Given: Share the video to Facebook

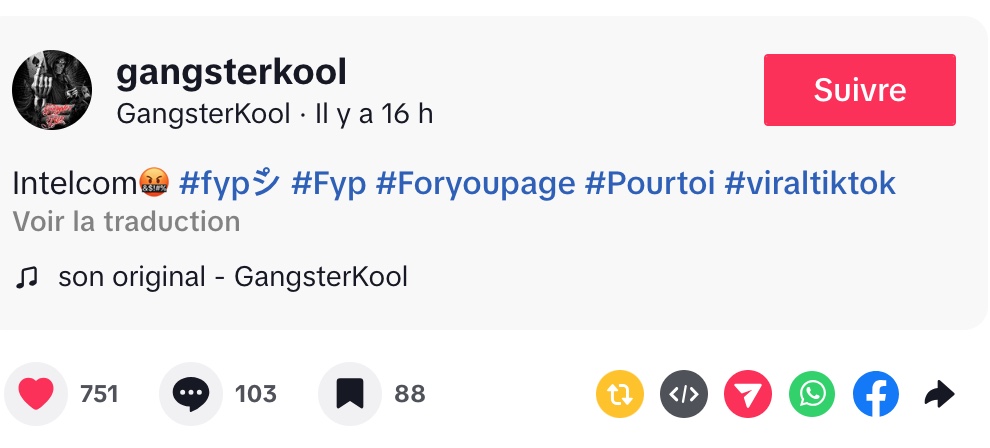Looking at the screenshot, I should pos(876,395).
